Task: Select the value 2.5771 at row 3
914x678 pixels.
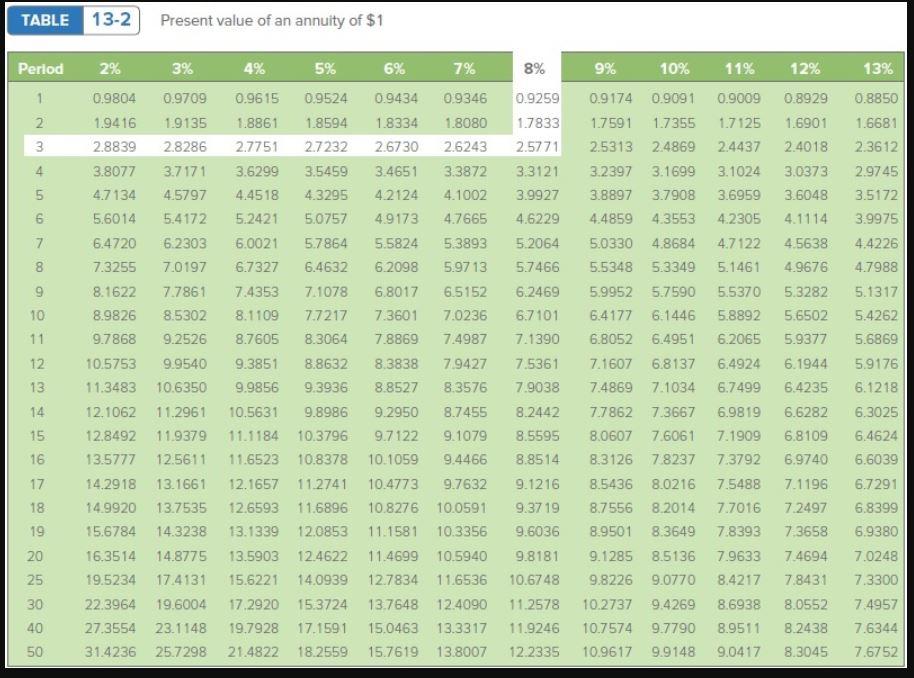Action: pos(535,147)
